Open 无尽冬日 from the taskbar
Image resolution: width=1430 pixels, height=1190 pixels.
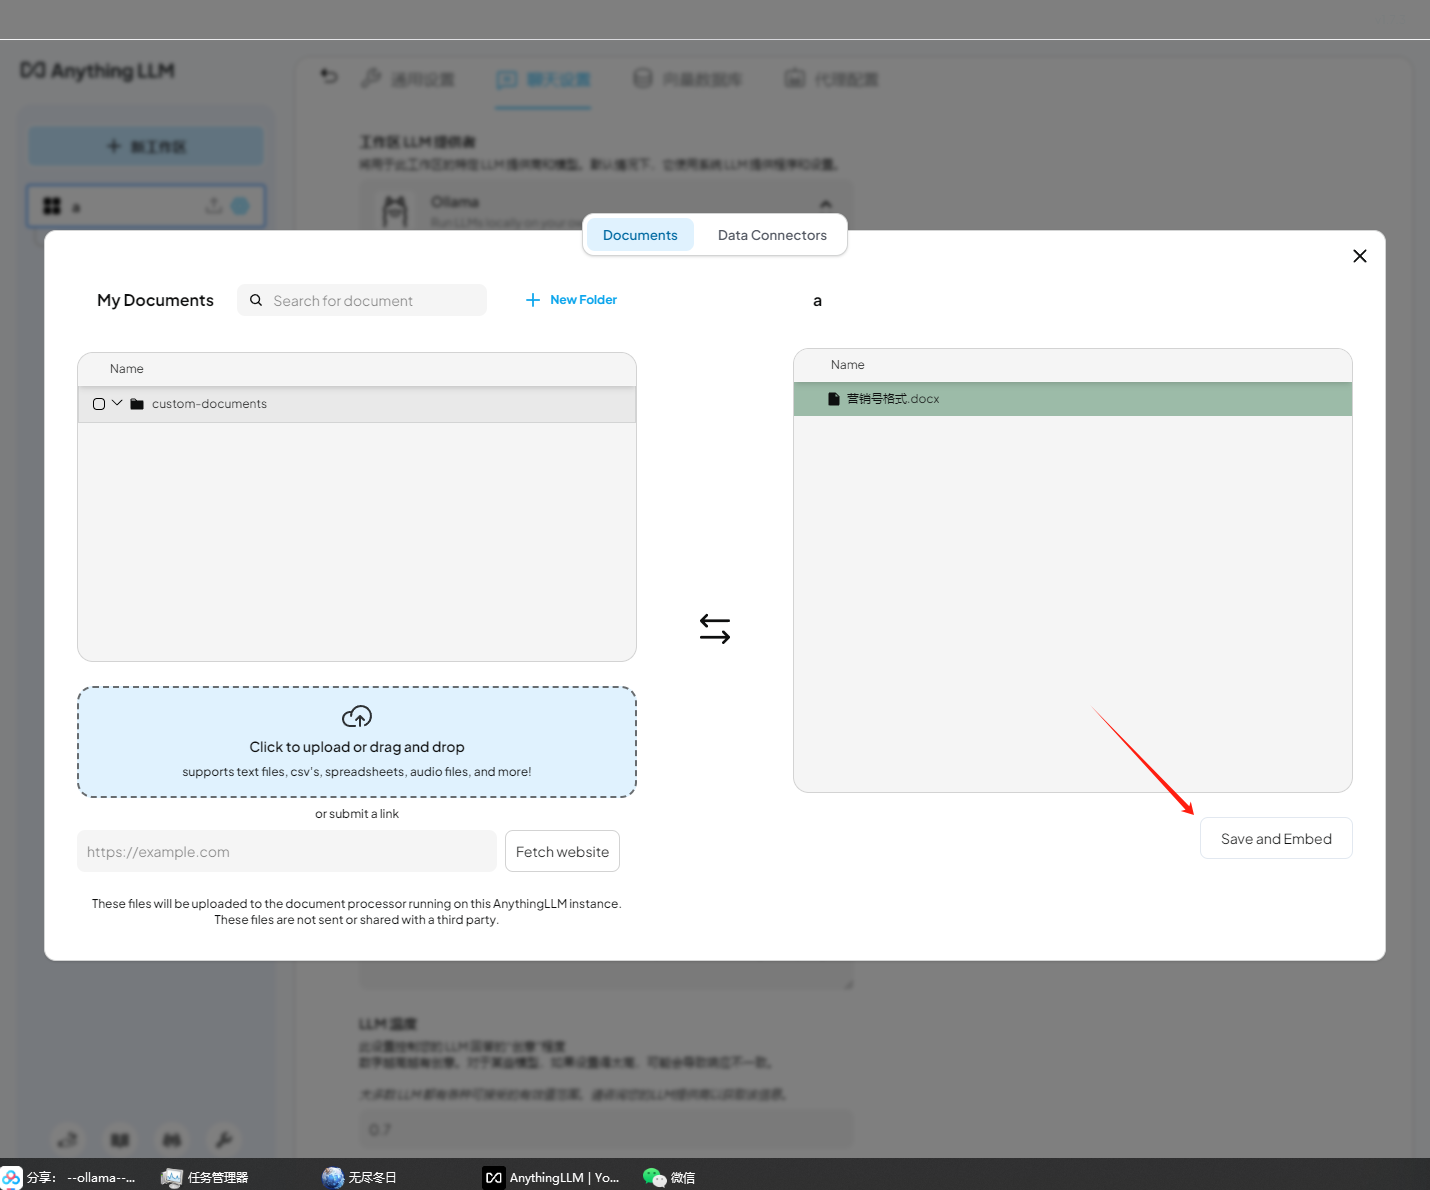pos(360,1177)
